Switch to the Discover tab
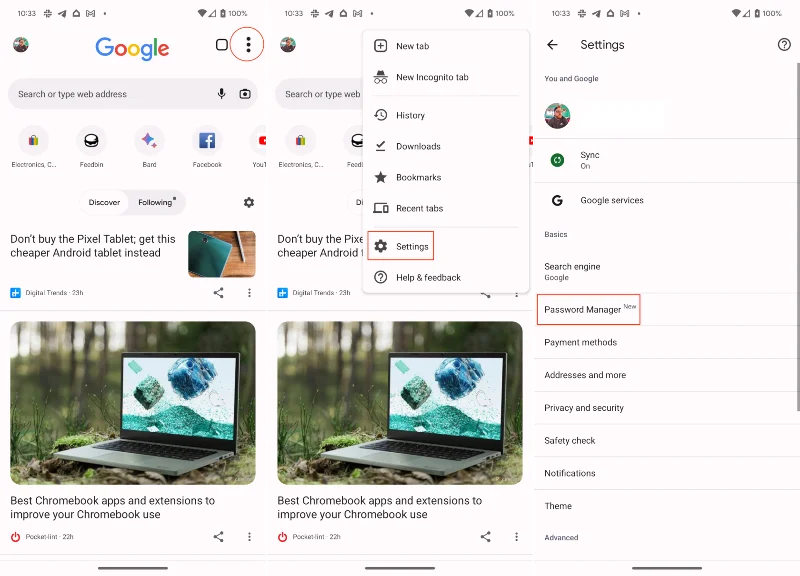Screen dimensions: 800x576 [105, 203]
